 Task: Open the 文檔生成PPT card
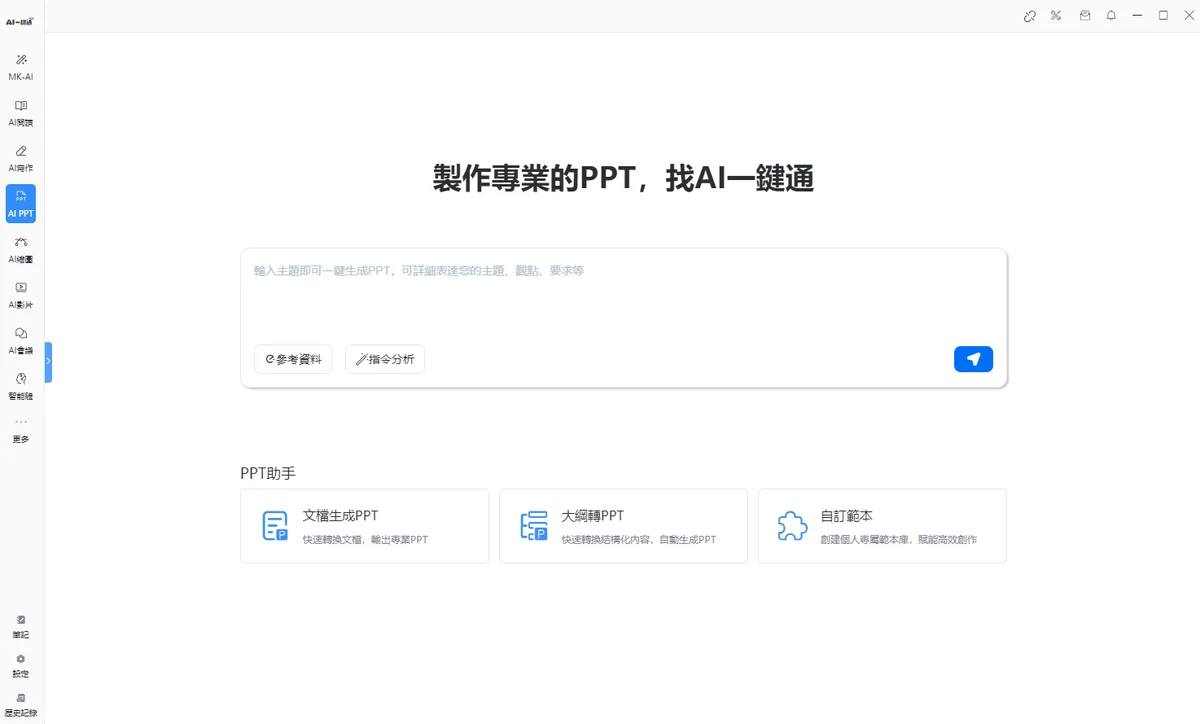(365, 526)
